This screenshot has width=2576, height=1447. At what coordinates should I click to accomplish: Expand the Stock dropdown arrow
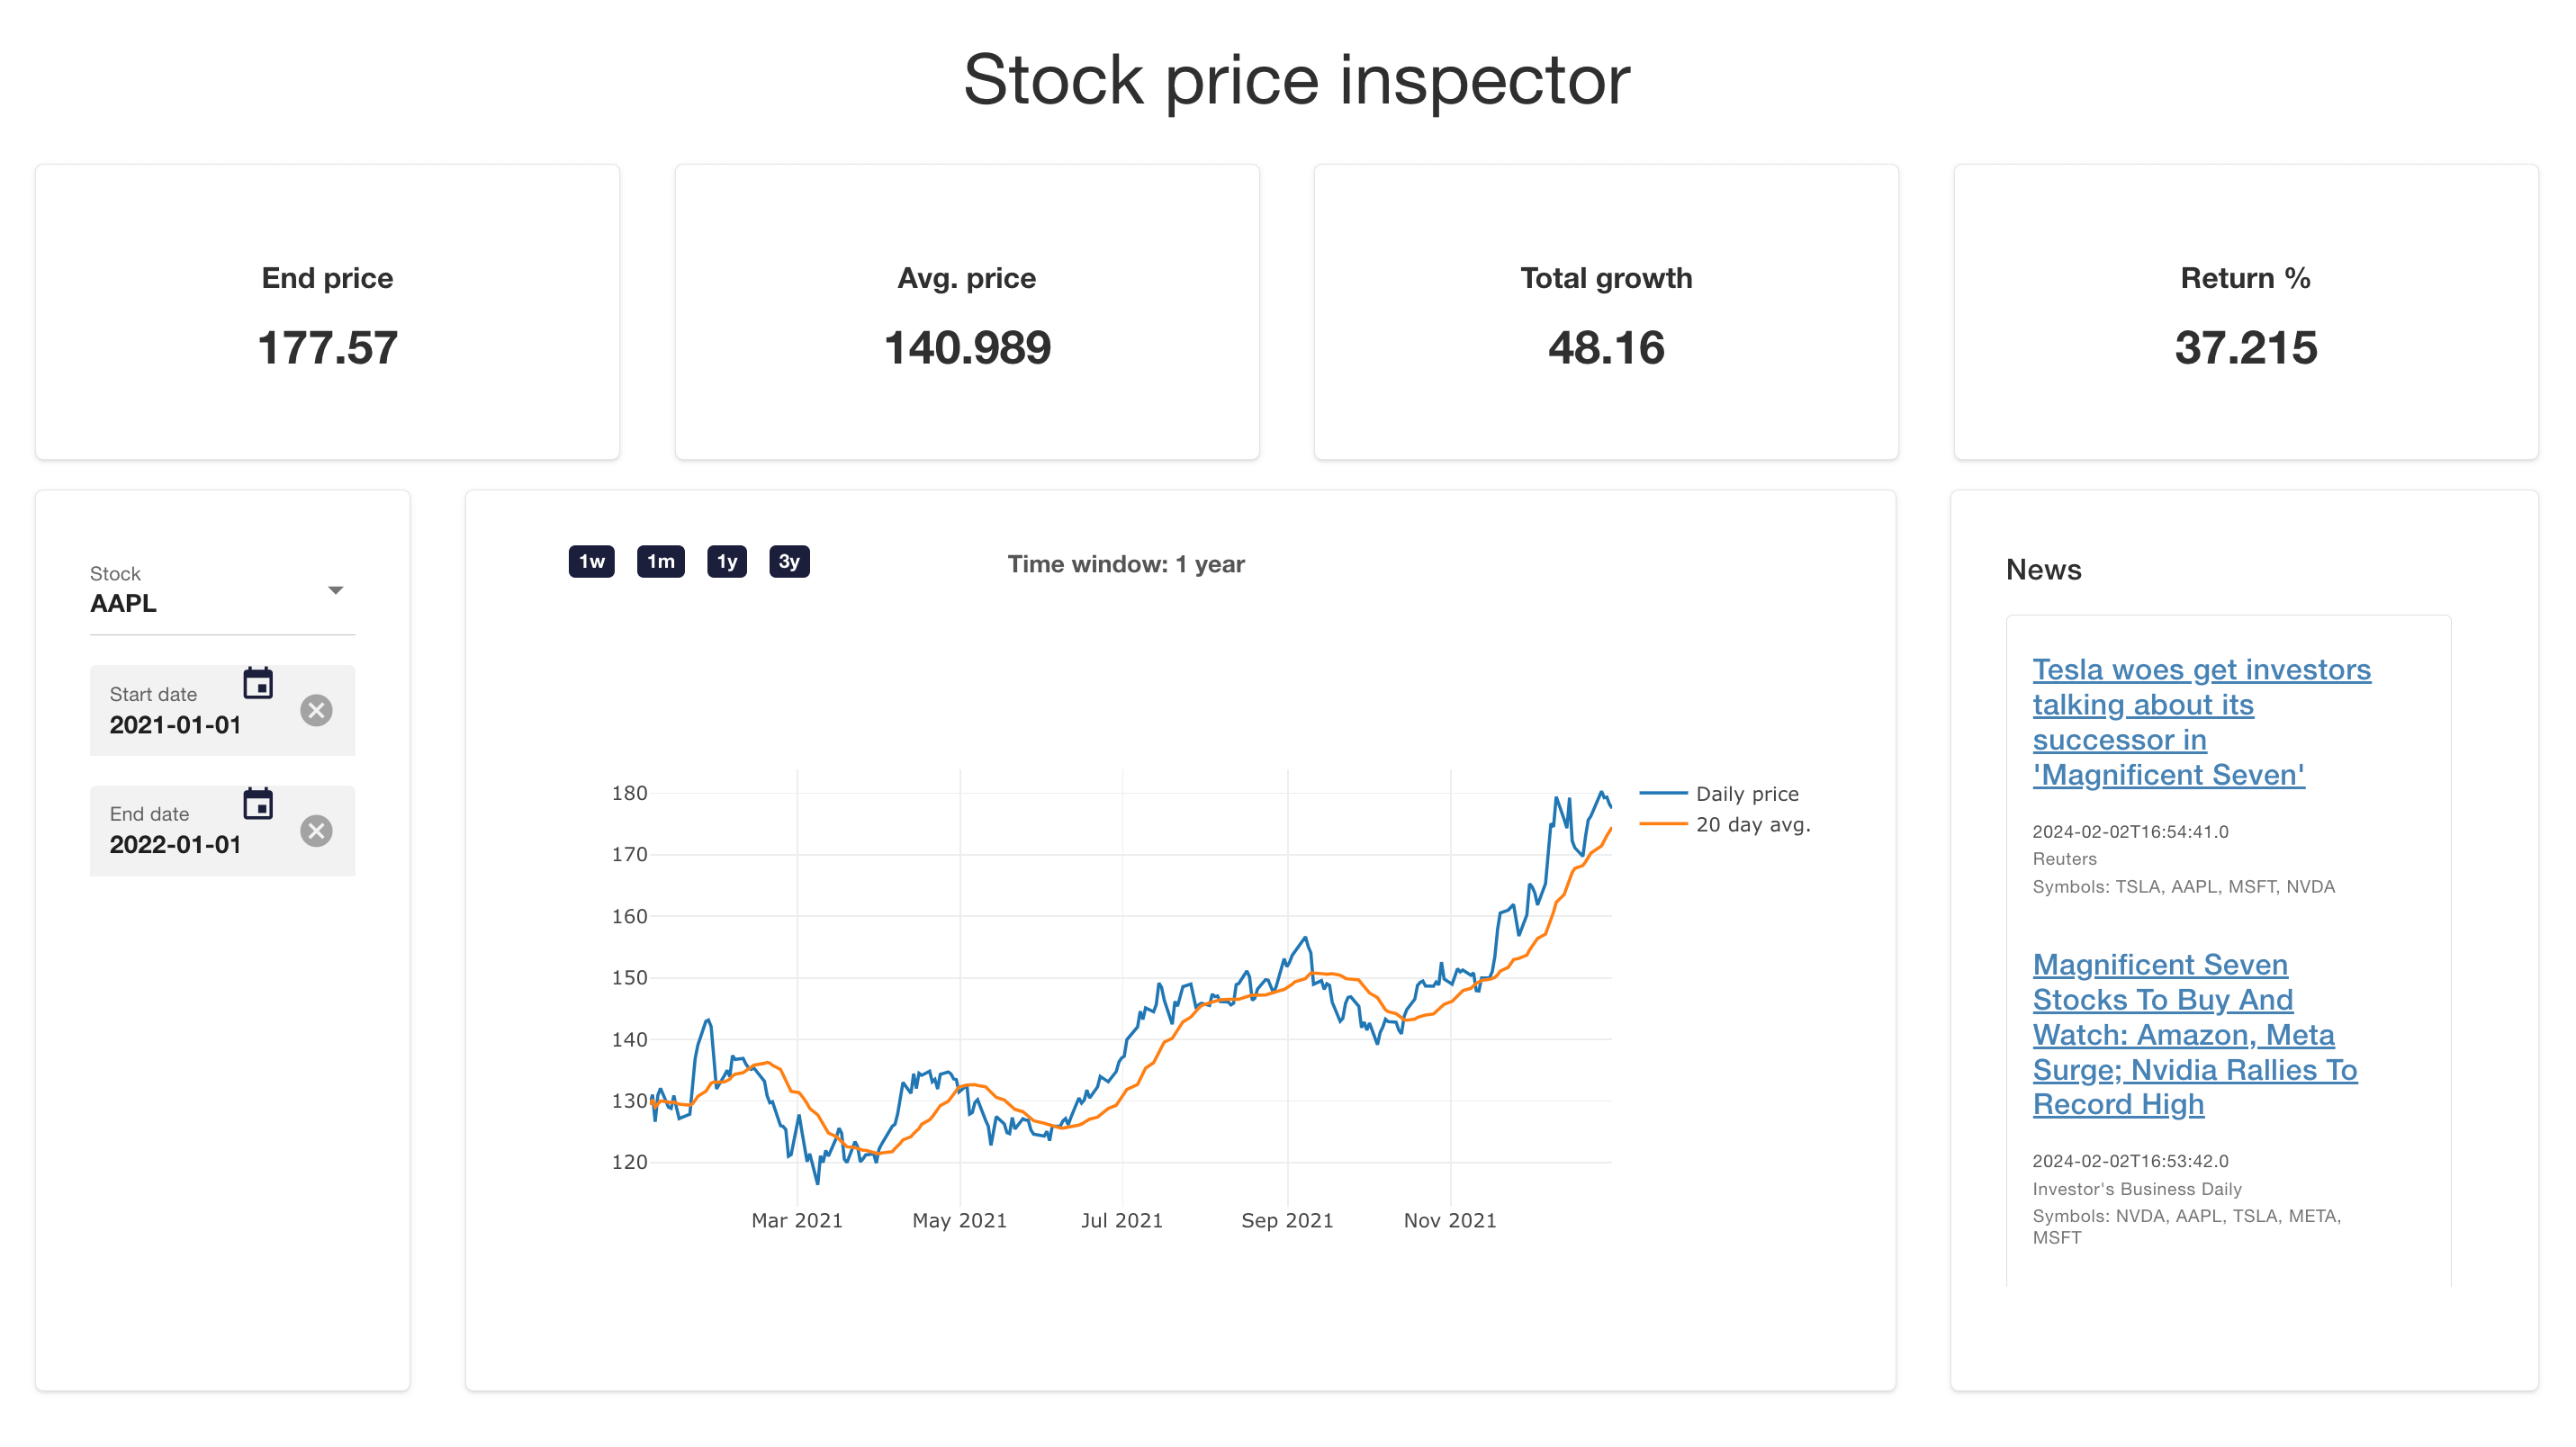coord(336,590)
